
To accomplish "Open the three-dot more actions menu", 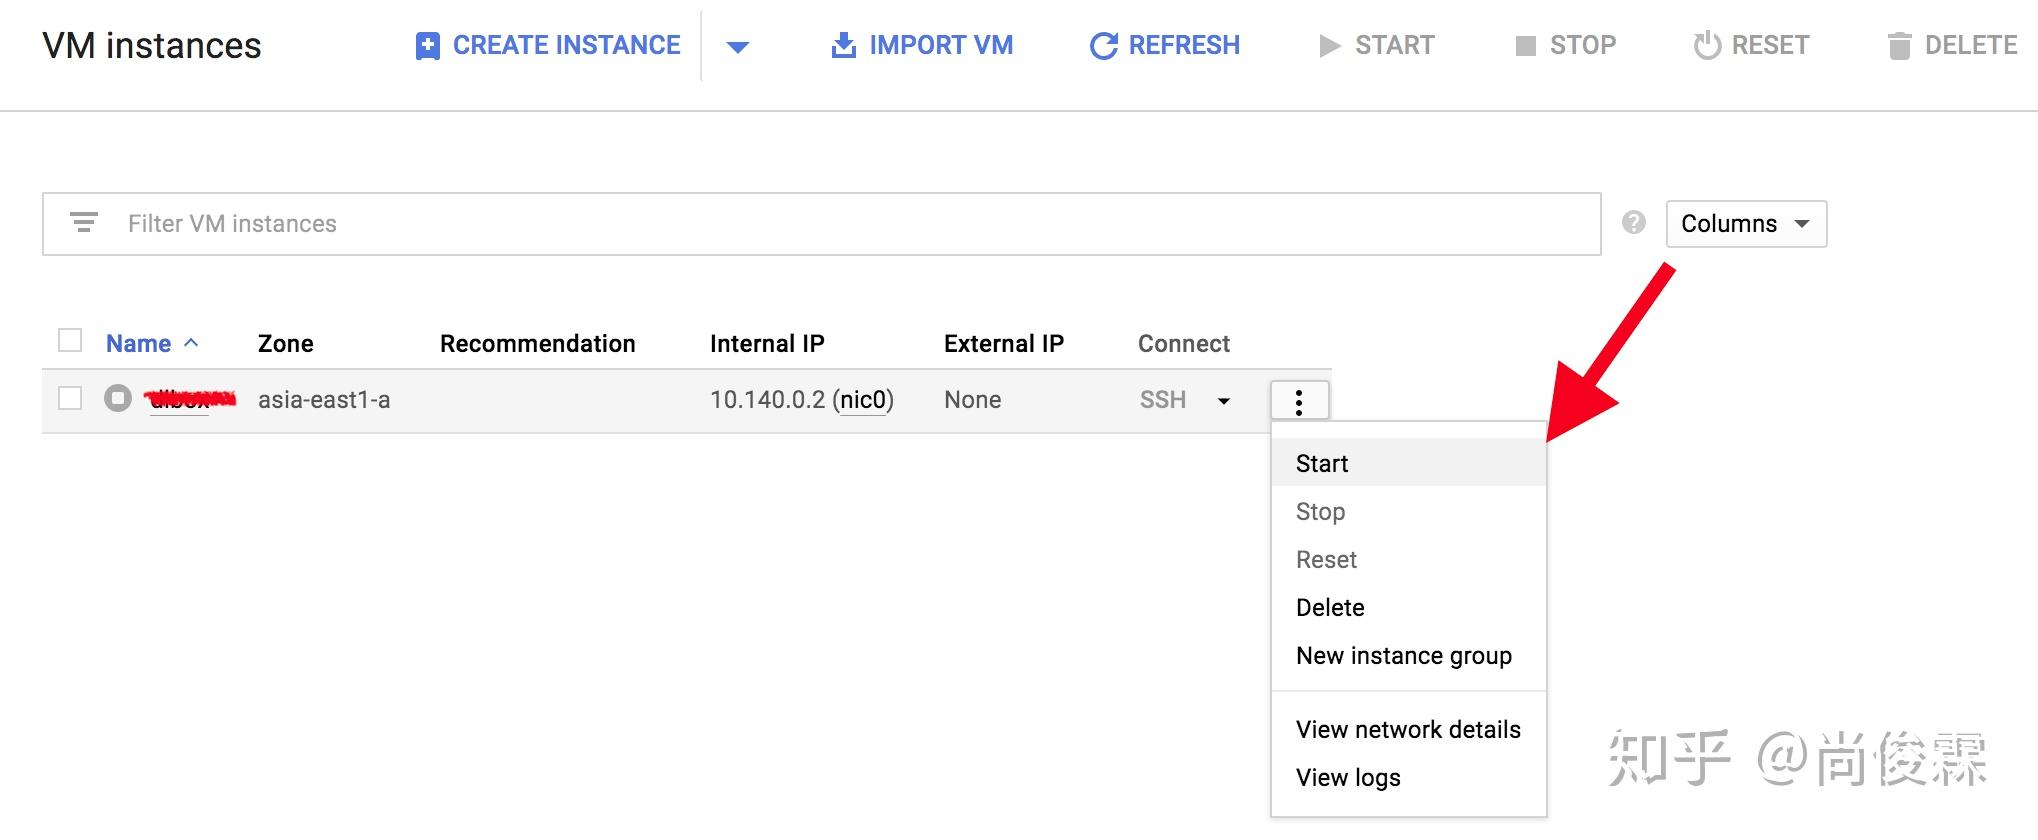I will coord(1299,401).
